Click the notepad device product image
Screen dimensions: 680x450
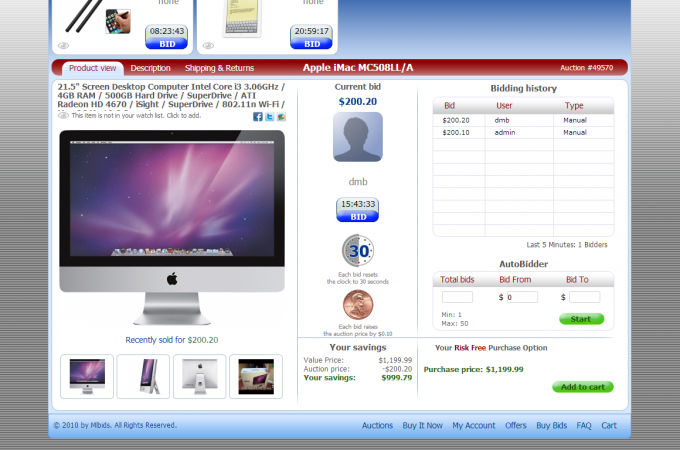pyautogui.click(x=242, y=18)
